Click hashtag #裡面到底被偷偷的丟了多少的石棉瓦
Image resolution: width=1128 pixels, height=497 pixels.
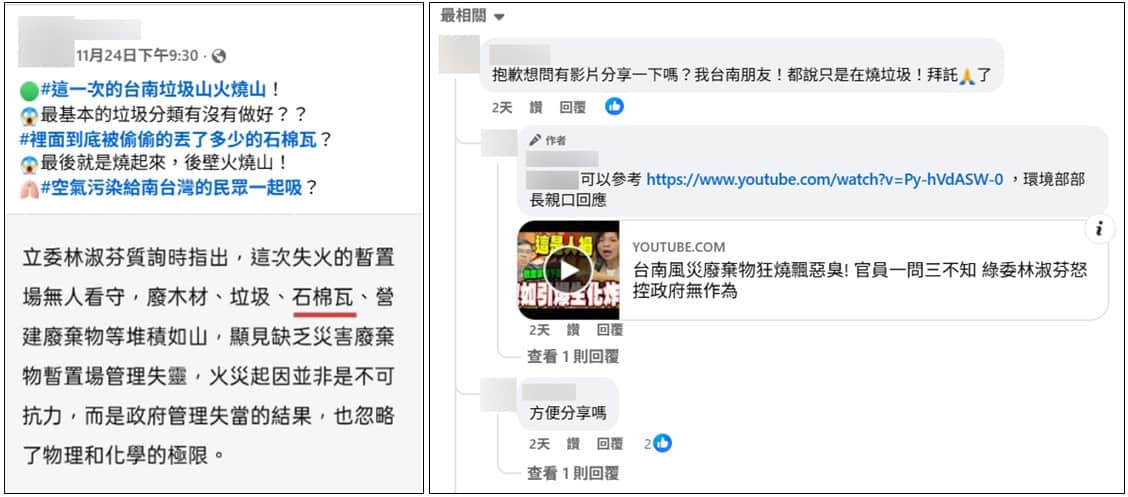click(168, 139)
